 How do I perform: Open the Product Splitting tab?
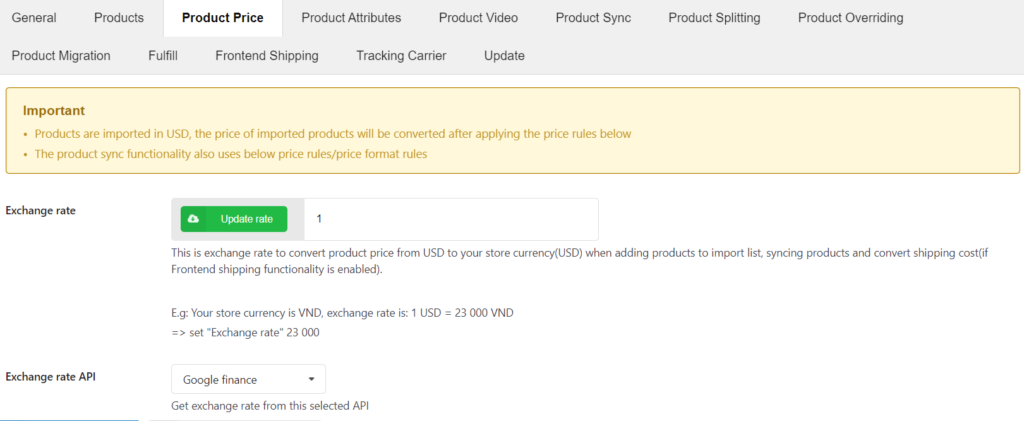[714, 18]
